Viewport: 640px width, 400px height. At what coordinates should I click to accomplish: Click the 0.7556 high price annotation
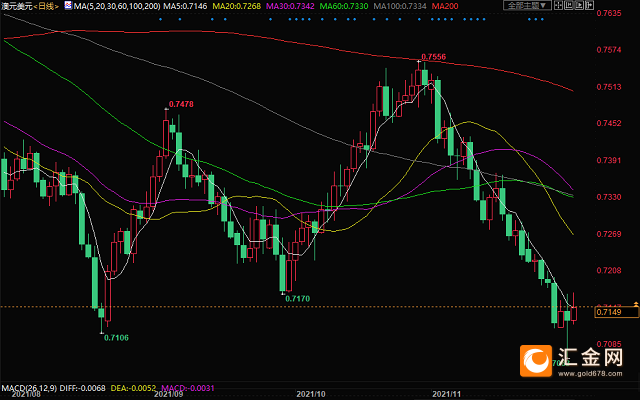click(433, 57)
